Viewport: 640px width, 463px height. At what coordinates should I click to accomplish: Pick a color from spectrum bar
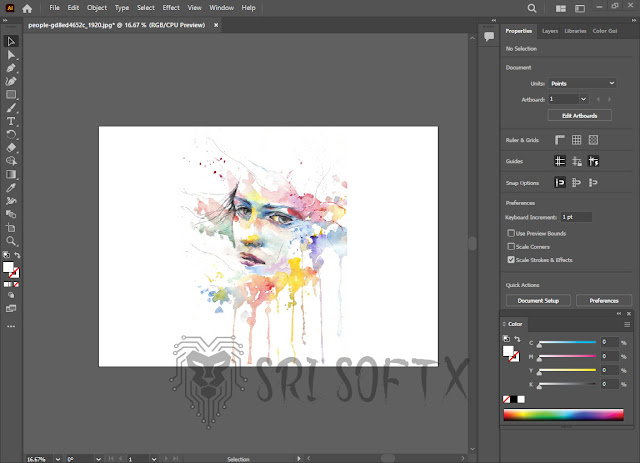[563, 414]
